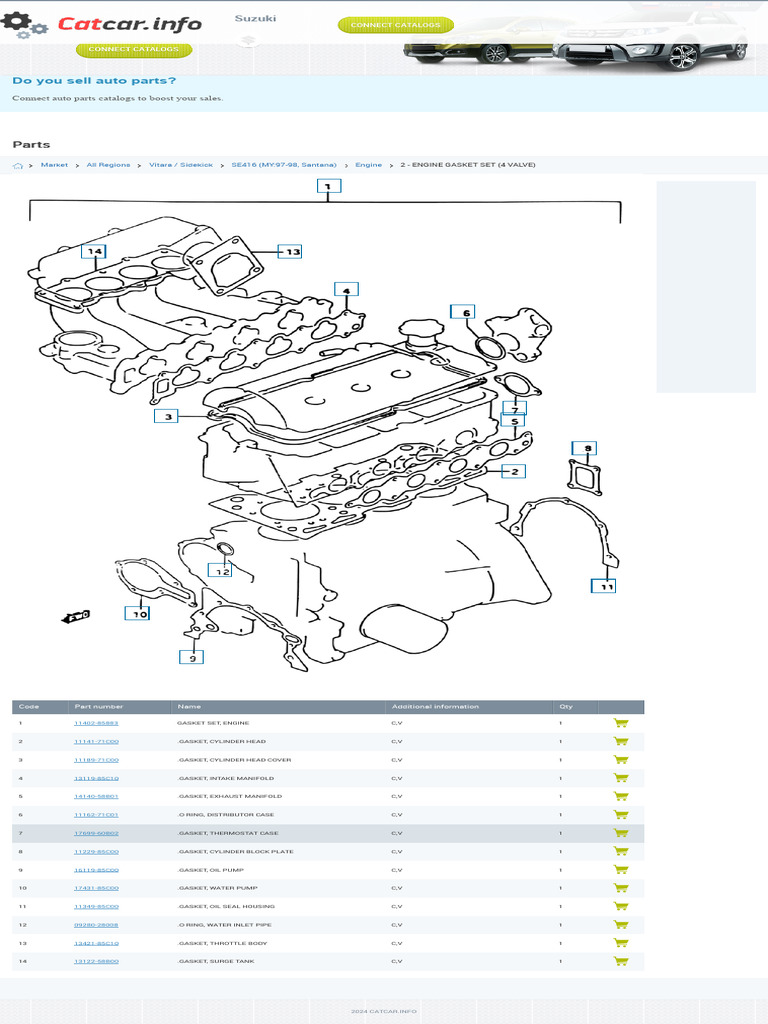
Task: Add OIL SEAL HOUSING gasket to cart
Action: [x=620, y=906]
